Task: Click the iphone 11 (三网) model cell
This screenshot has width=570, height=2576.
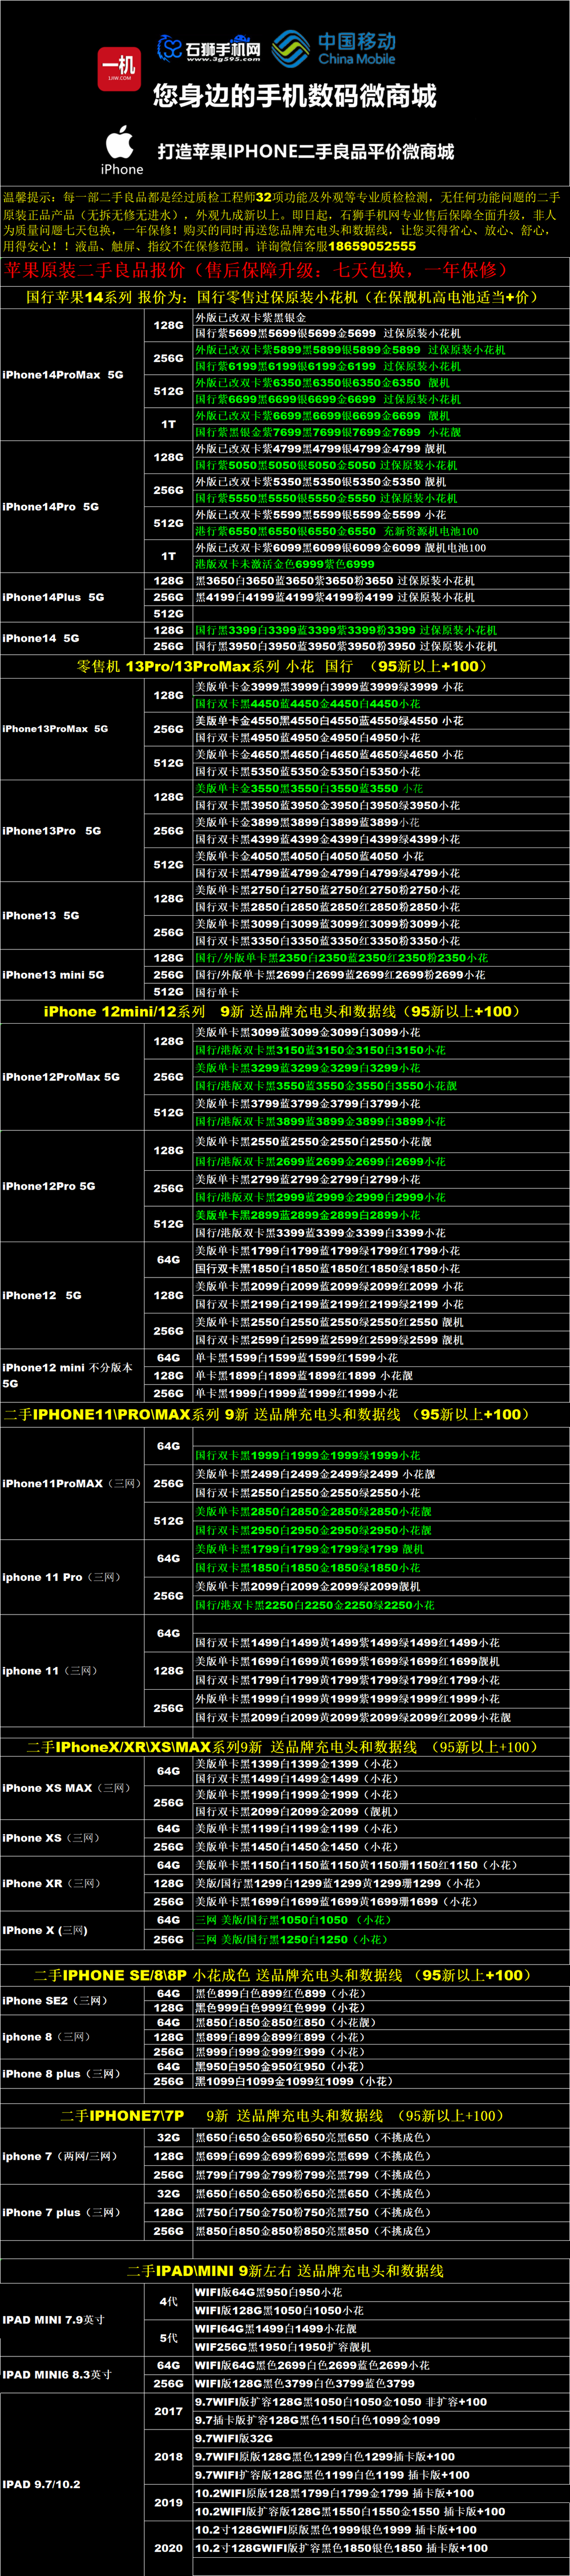Action: point(72,1671)
